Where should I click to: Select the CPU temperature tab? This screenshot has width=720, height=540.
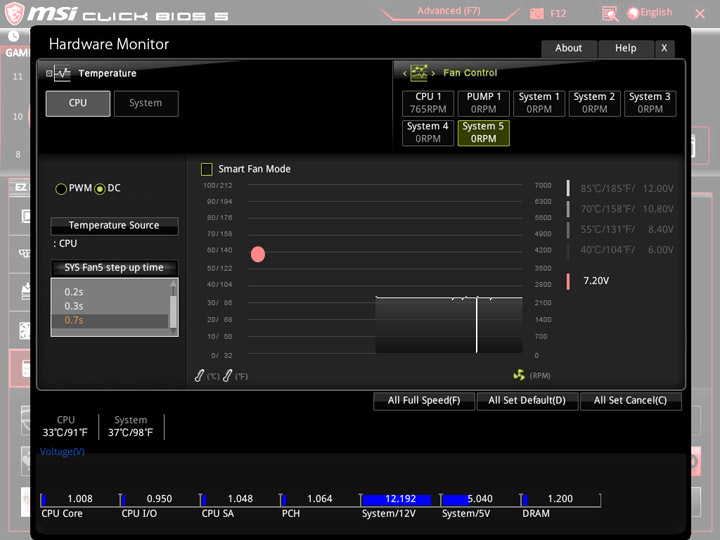tap(78, 103)
